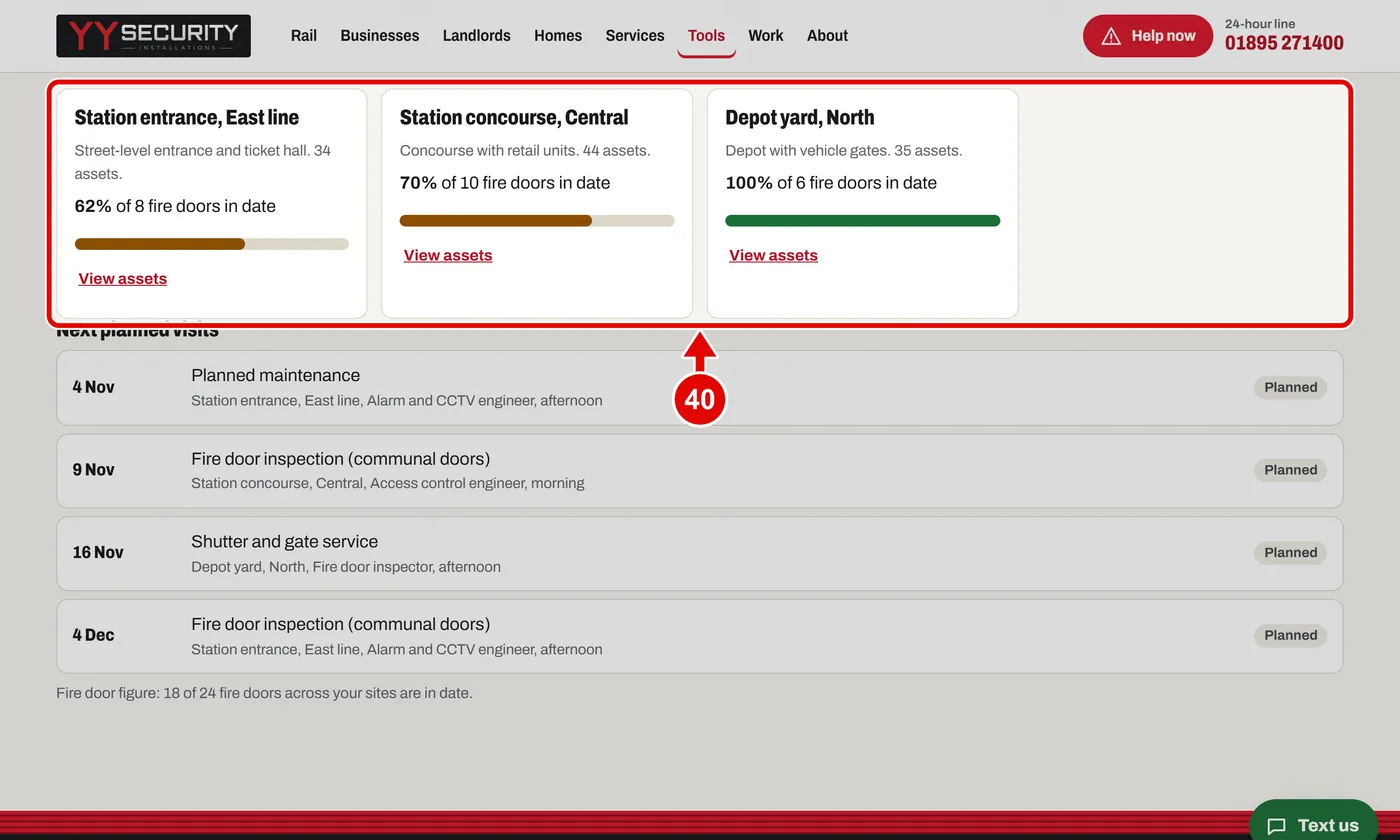Select the "Station entrance, East line" card heading

click(x=187, y=117)
